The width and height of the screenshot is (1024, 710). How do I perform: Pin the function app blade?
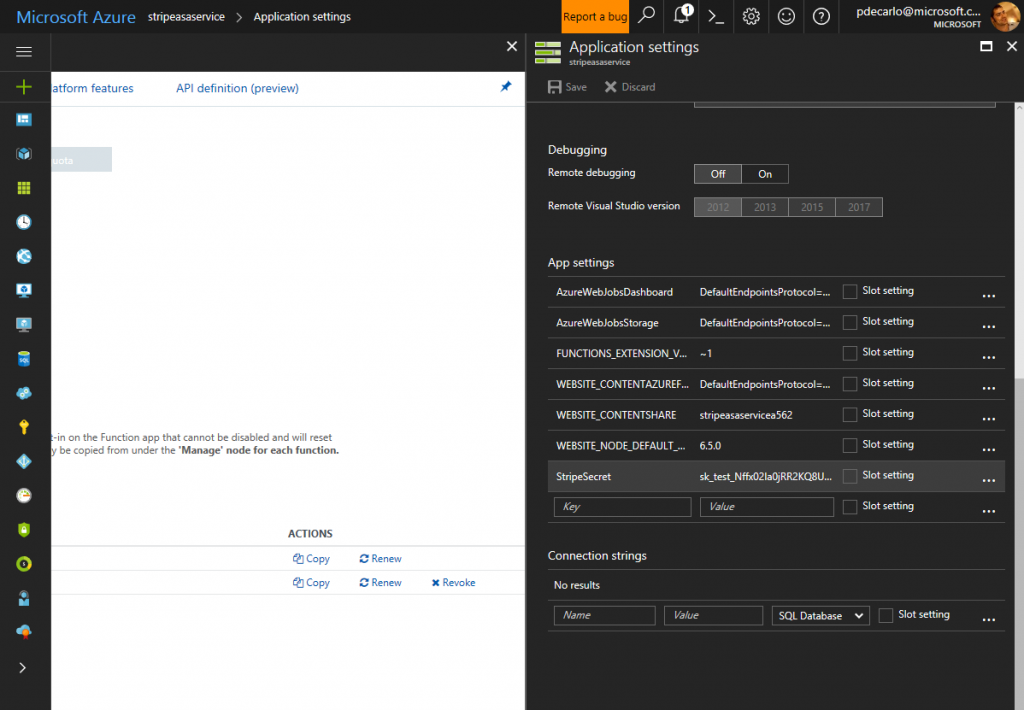coord(505,87)
